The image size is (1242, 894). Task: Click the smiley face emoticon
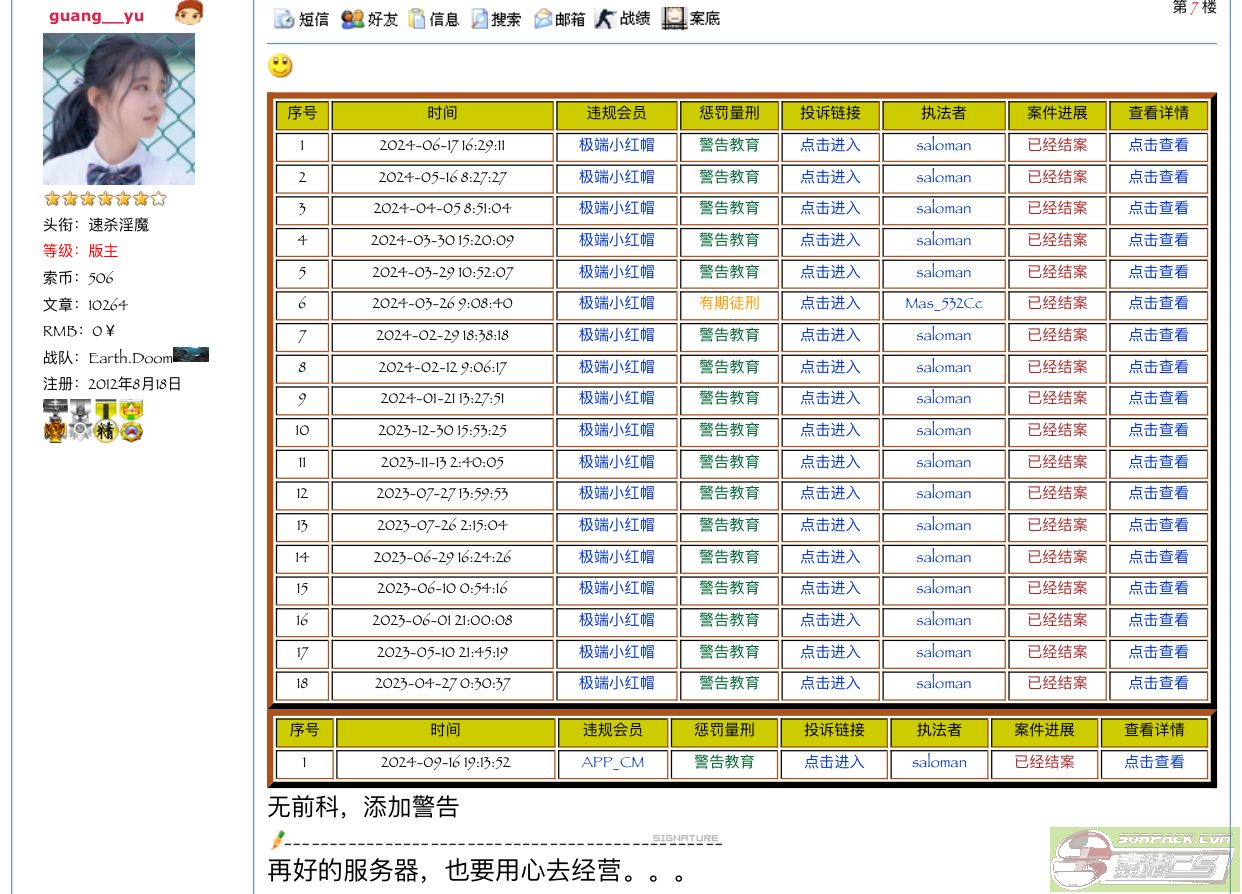(x=281, y=67)
